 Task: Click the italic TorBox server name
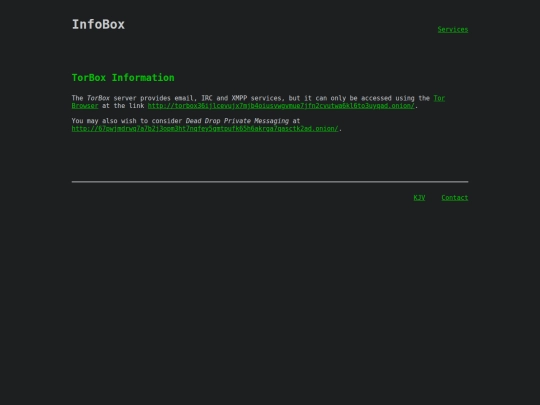(x=98, y=98)
